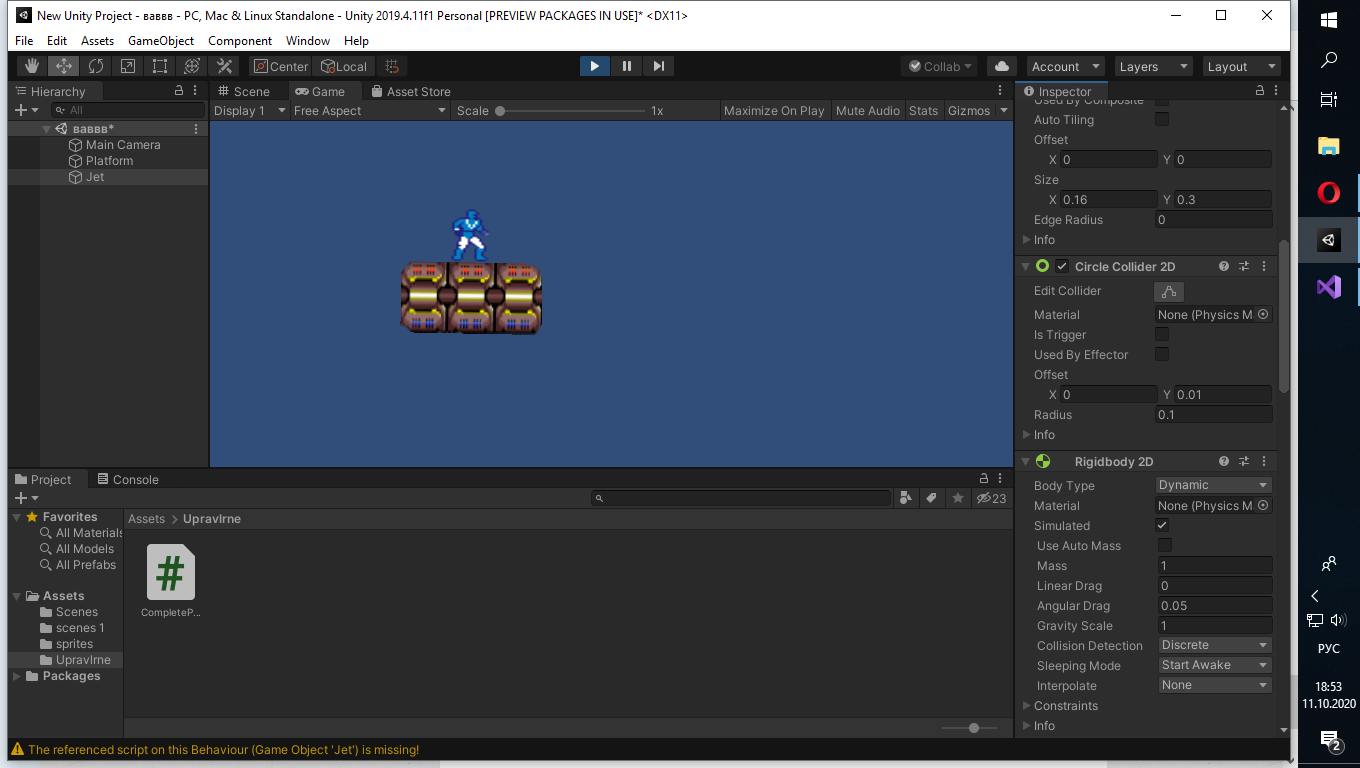Switch to the Scene tab
The image size is (1360, 768).
click(243, 91)
